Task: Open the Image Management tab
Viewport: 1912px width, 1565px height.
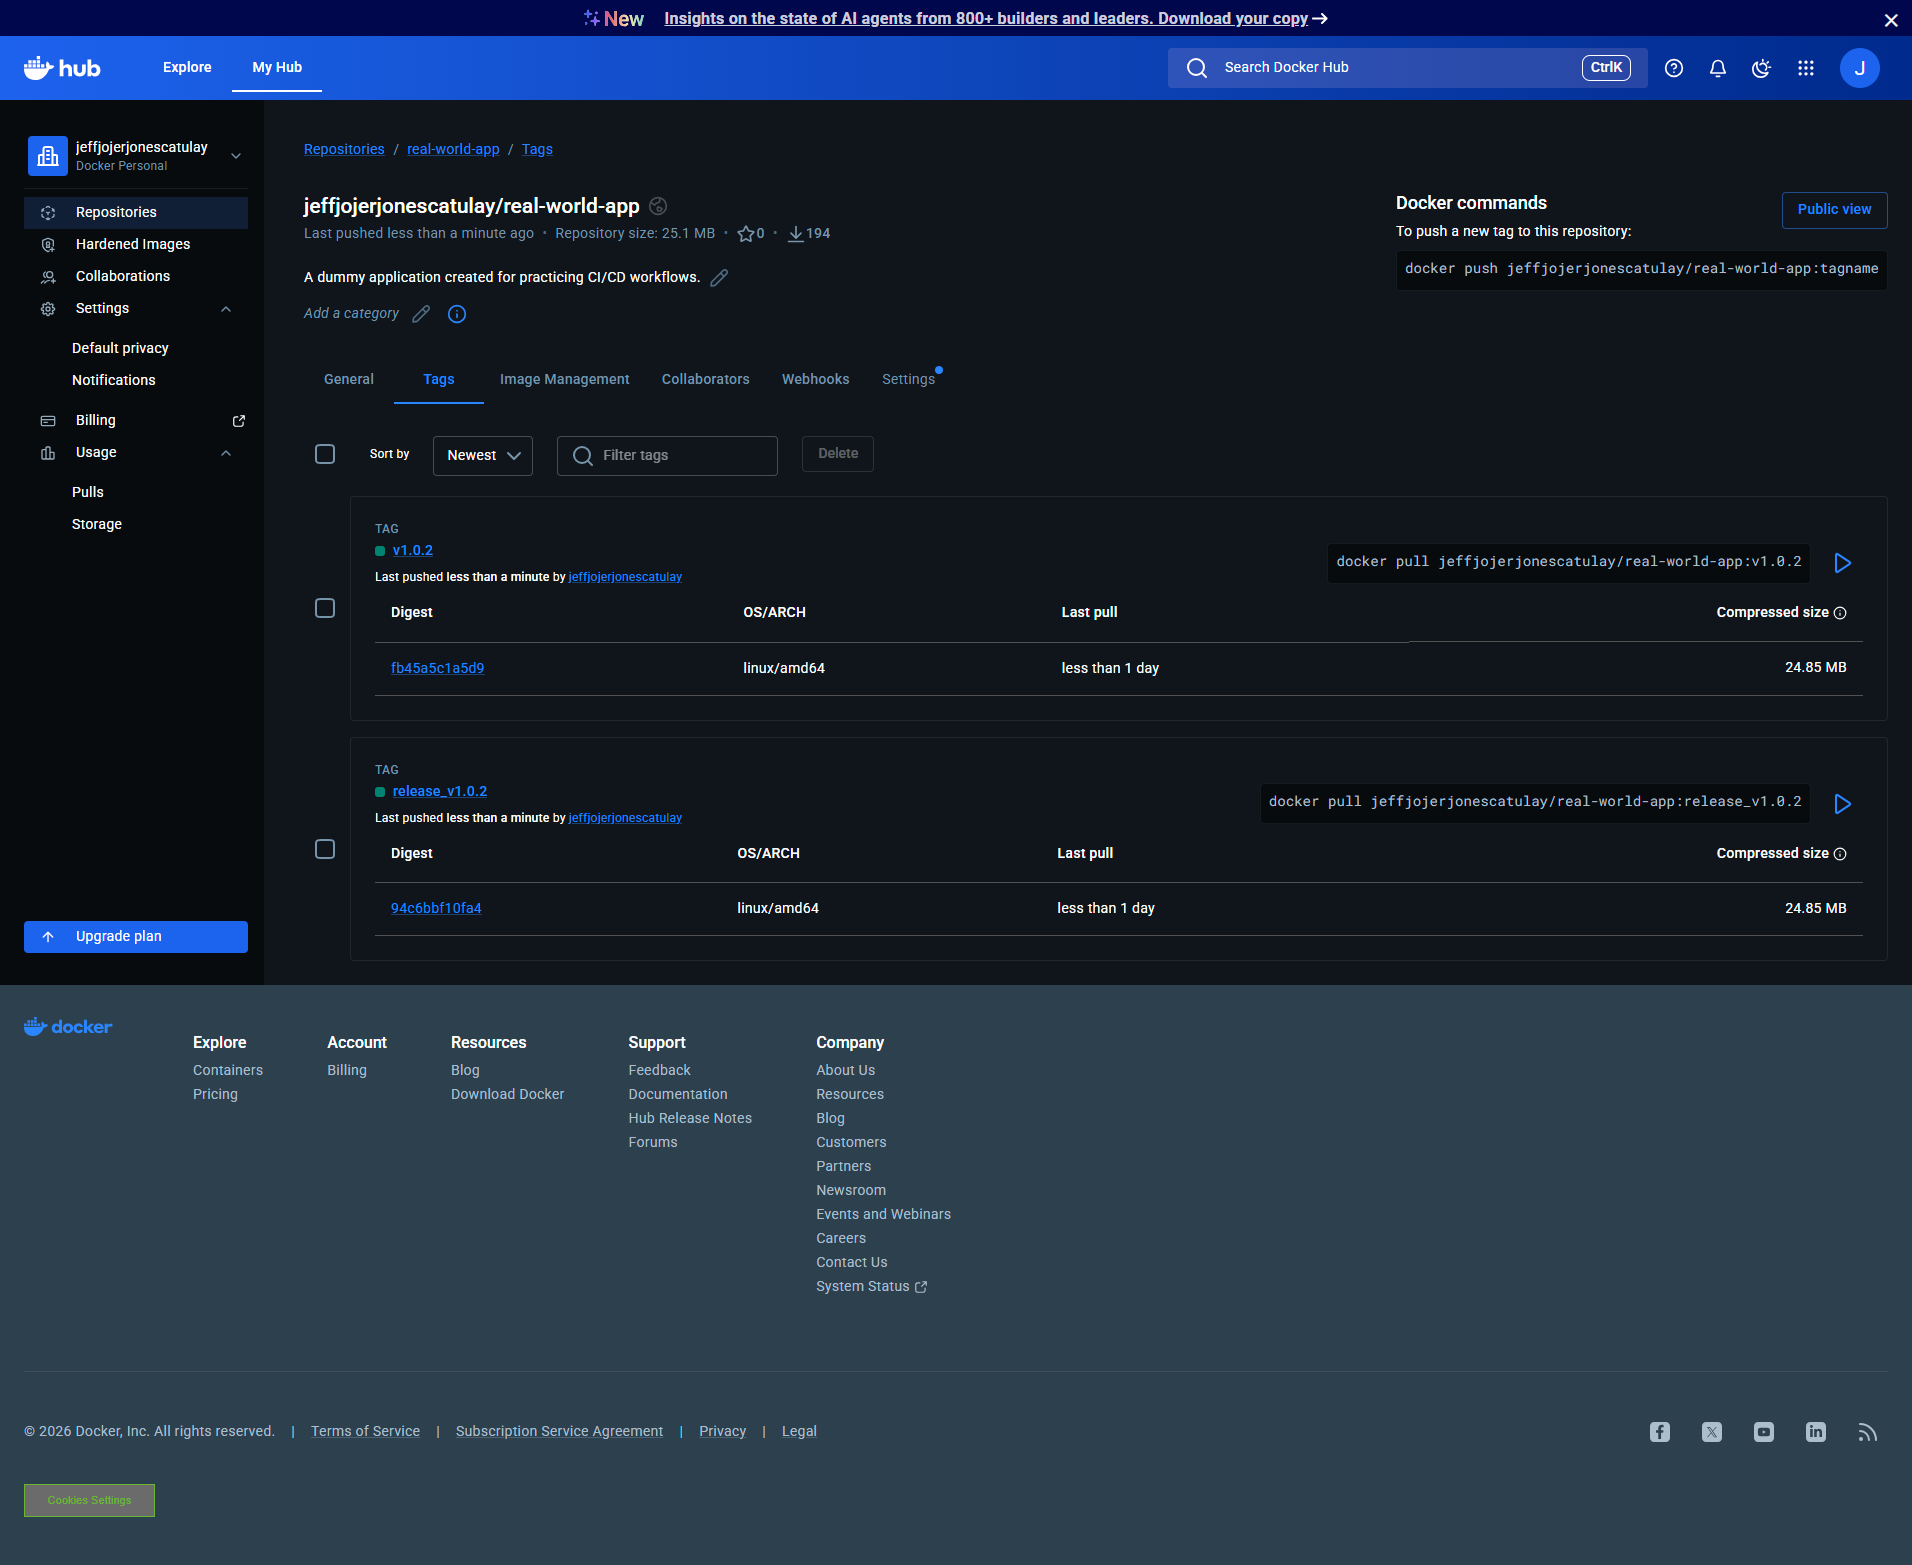Action: point(565,379)
